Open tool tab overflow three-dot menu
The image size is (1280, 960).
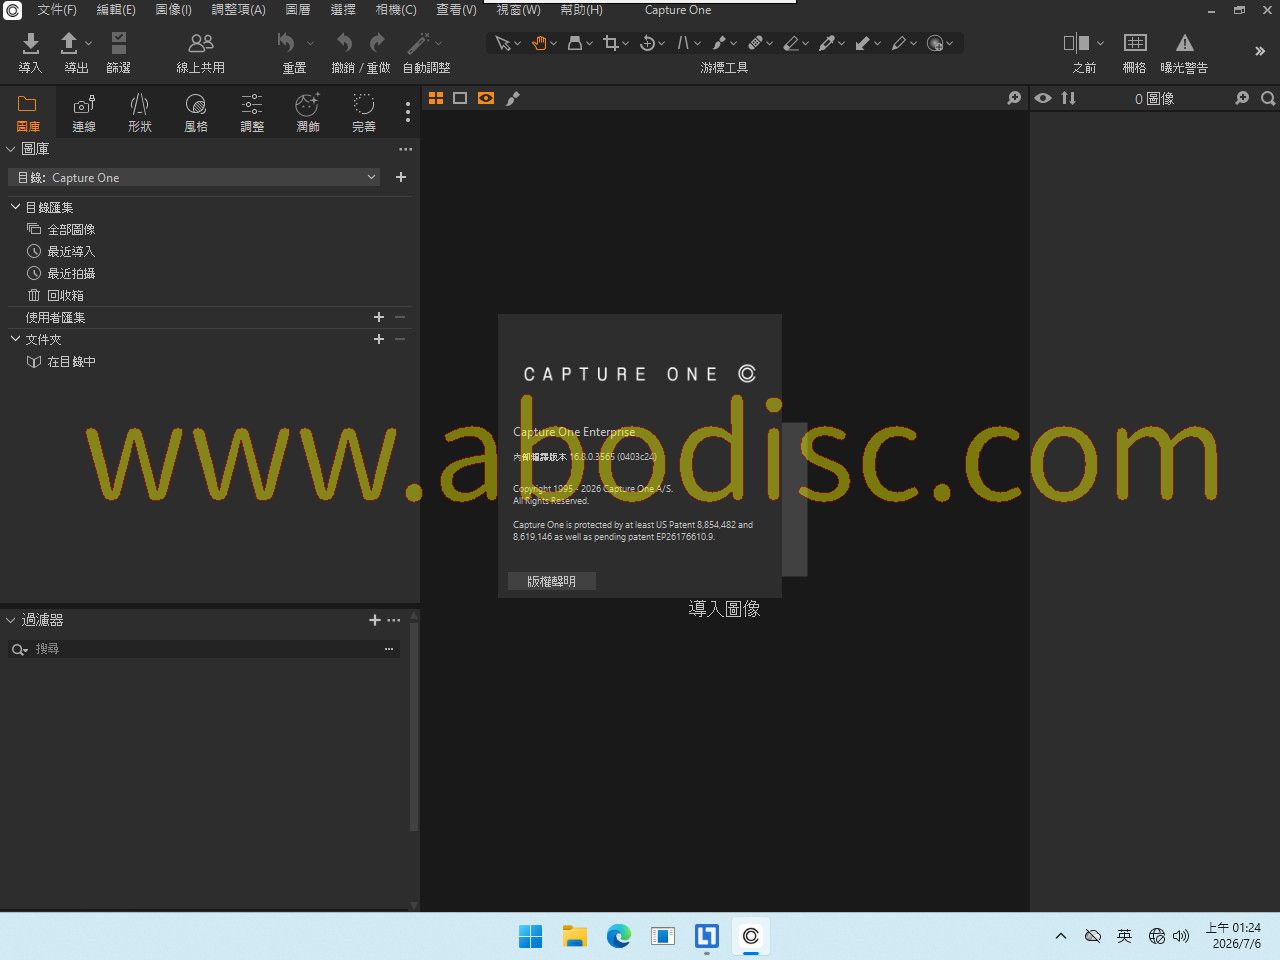point(408,112)
